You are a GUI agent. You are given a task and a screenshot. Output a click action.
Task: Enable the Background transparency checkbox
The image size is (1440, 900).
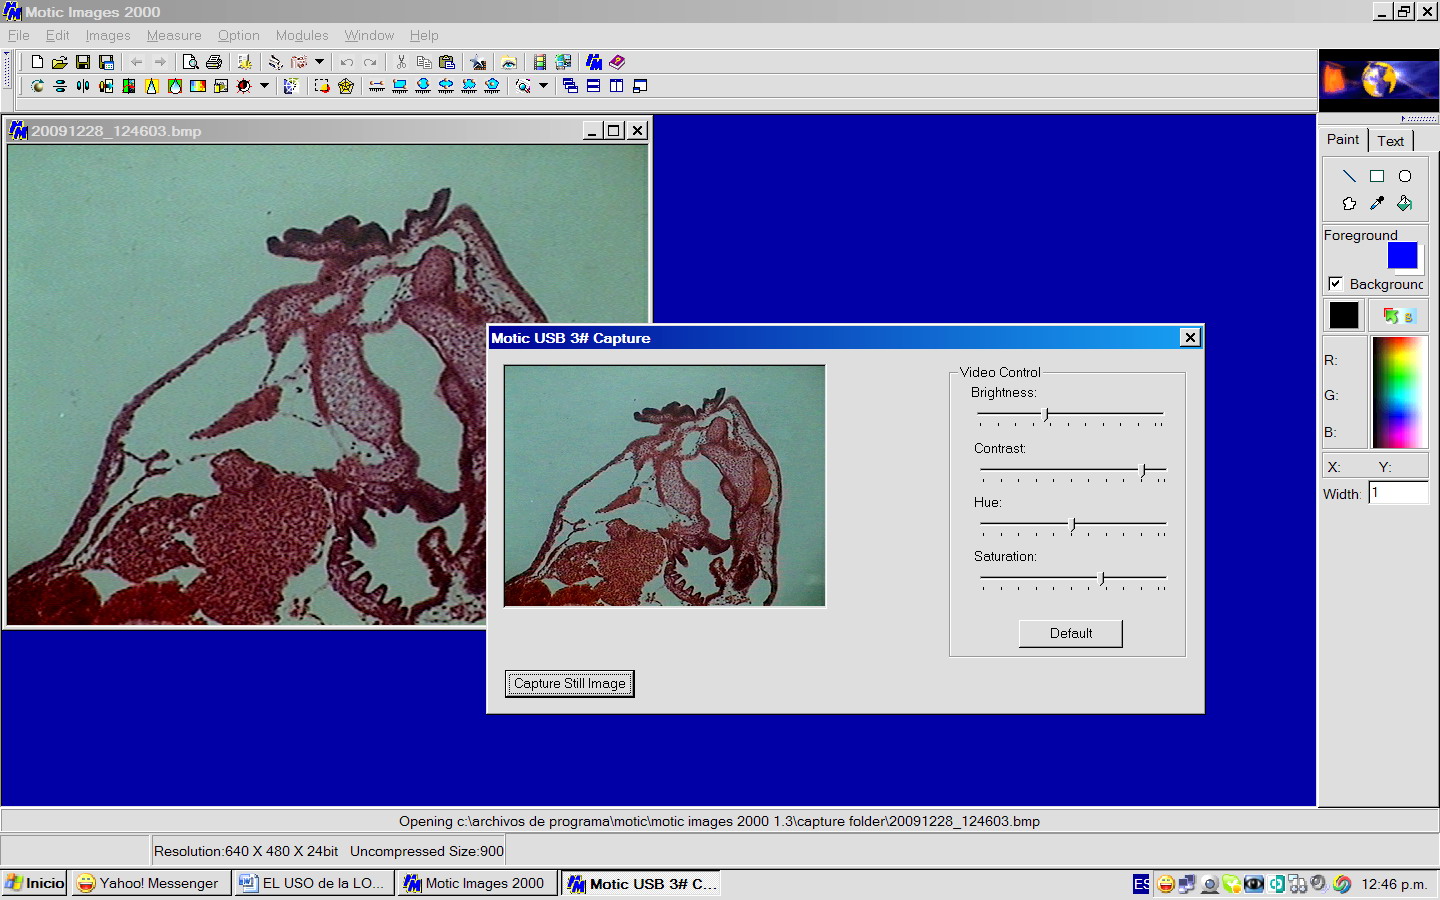tap(1336, 283)
